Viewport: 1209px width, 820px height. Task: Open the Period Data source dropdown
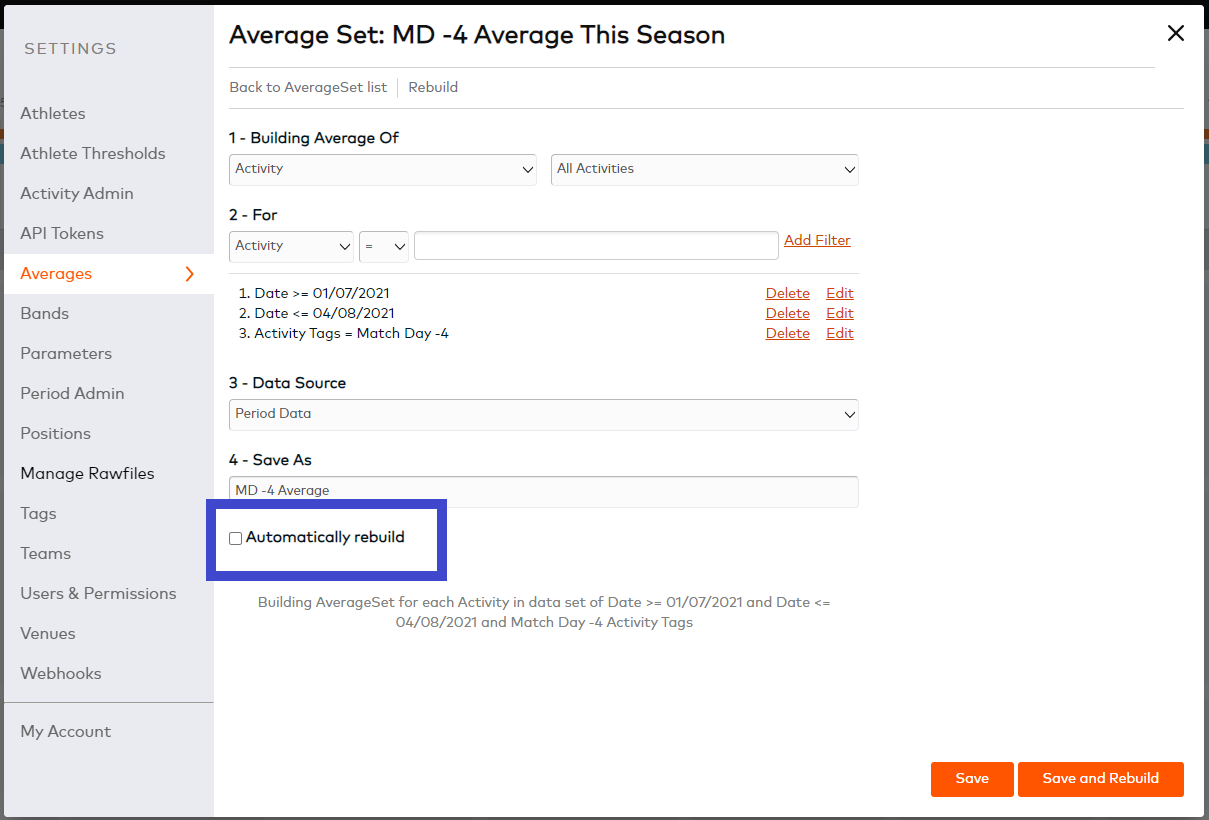click(x=544, y=414)
